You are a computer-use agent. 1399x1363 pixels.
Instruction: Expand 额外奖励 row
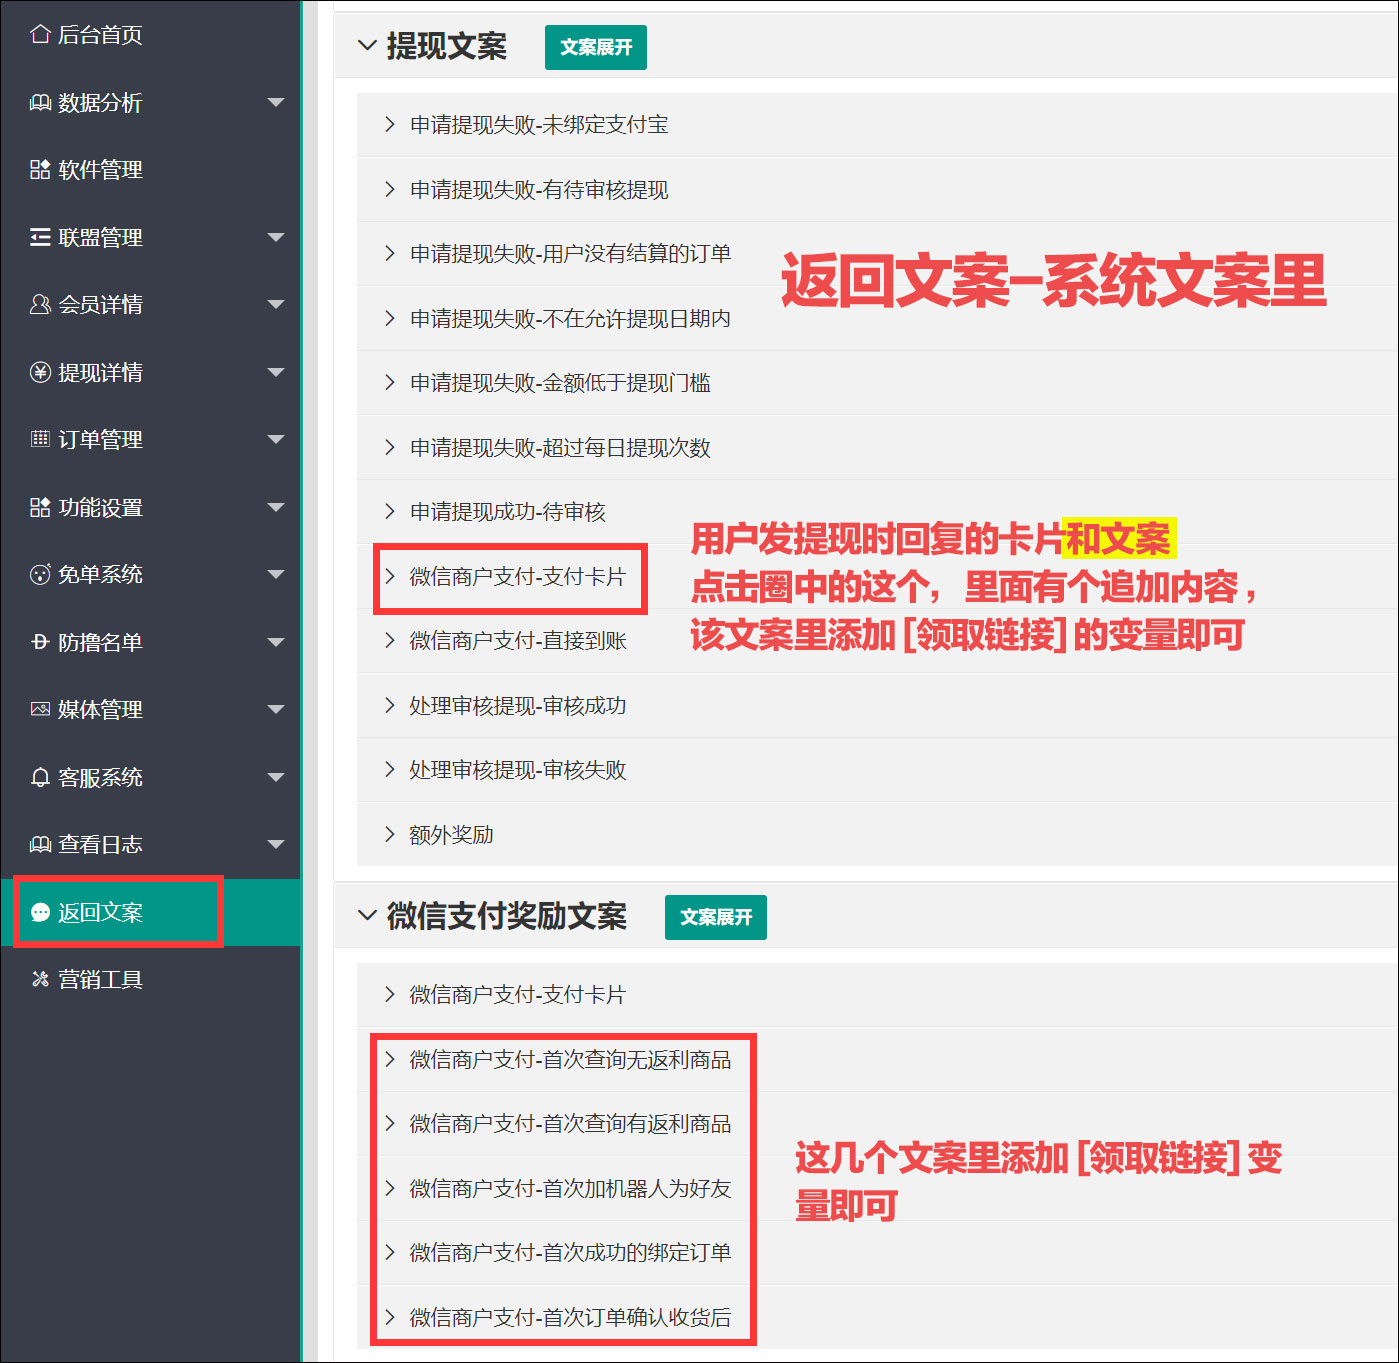click(x=877, y=835)
